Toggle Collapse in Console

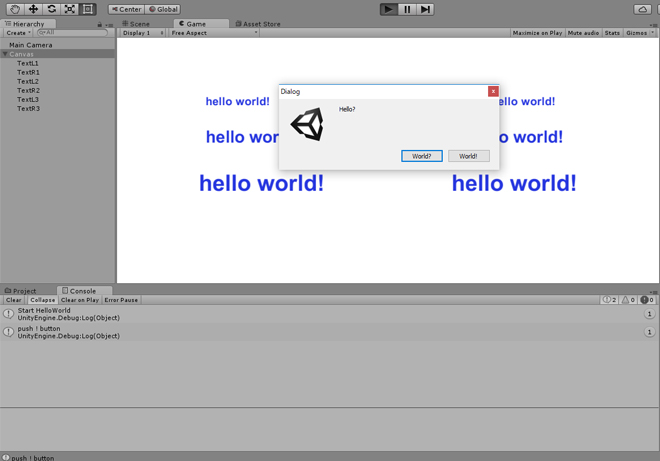43,300
